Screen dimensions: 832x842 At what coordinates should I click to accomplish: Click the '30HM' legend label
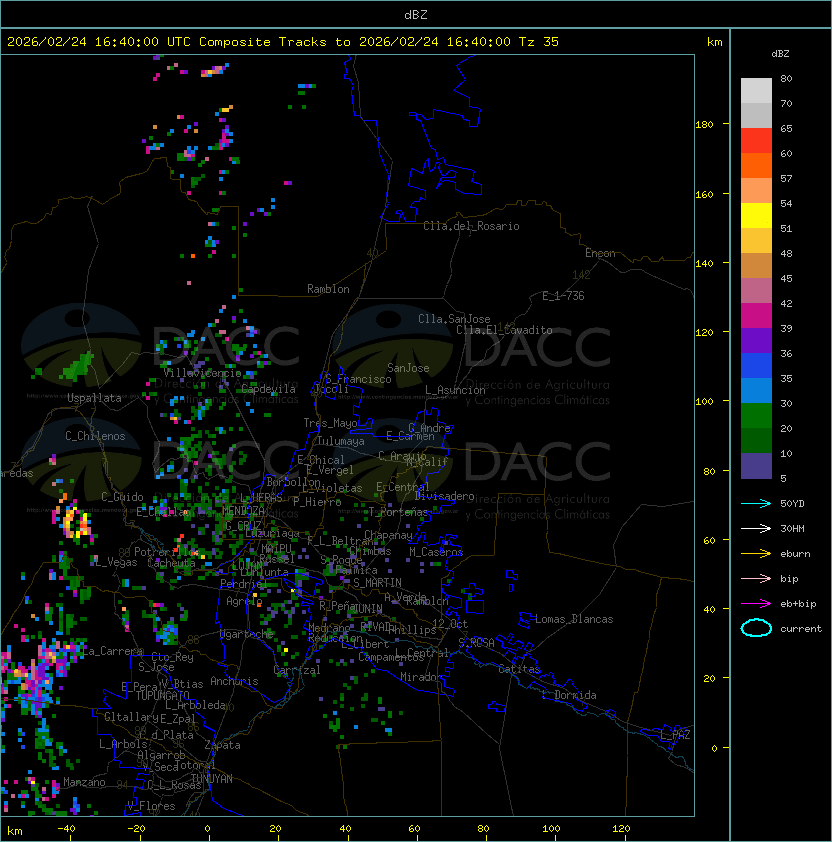tap(792, 528)
